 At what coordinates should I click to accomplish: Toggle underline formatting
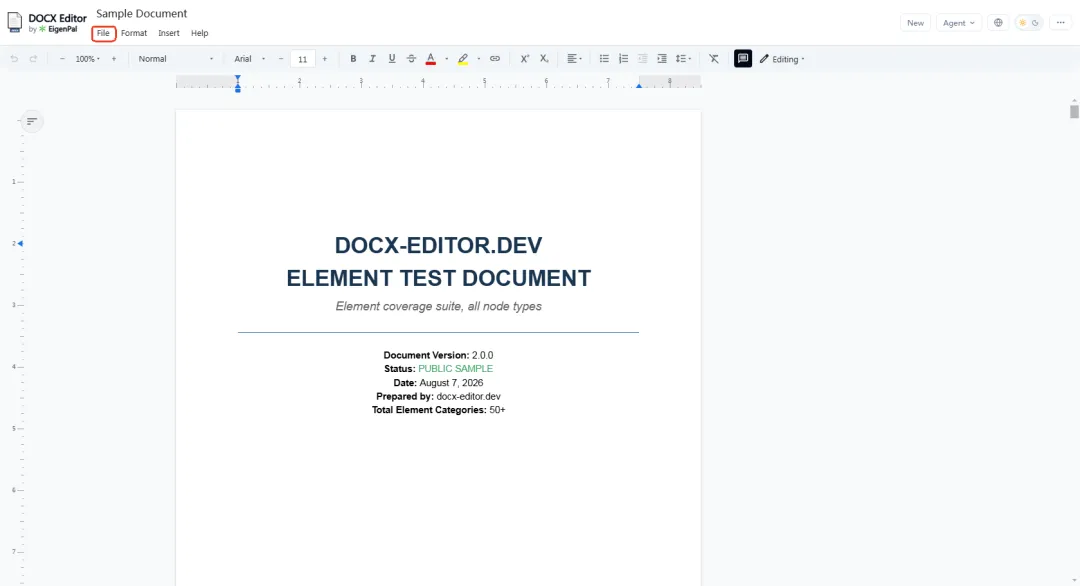click(x=392, y=59)
